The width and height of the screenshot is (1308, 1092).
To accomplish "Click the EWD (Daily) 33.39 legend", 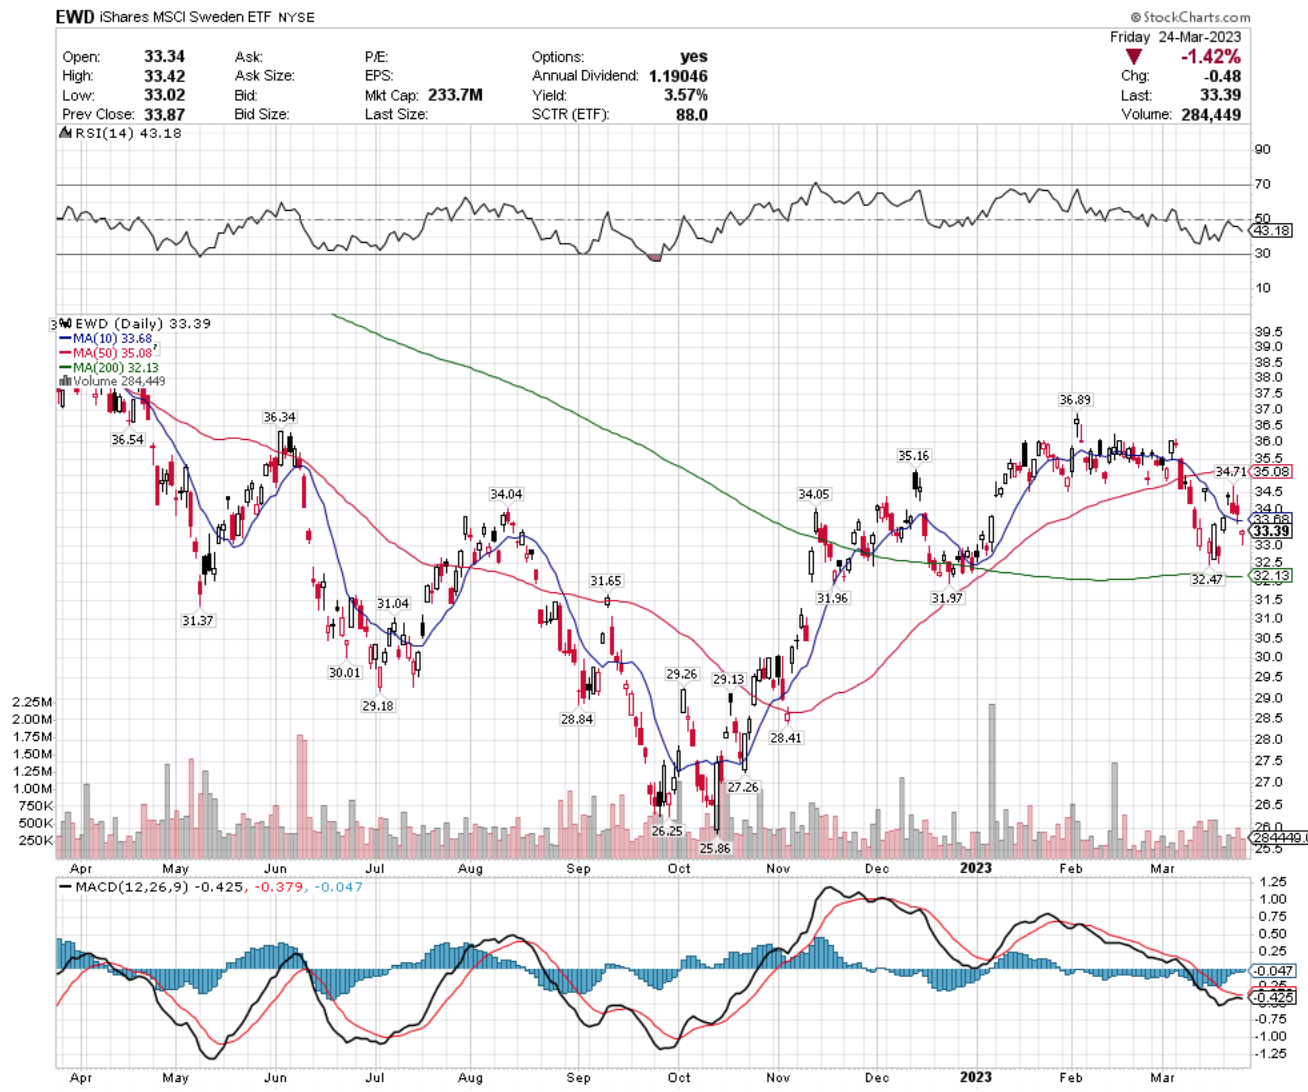I will point(143,323).
